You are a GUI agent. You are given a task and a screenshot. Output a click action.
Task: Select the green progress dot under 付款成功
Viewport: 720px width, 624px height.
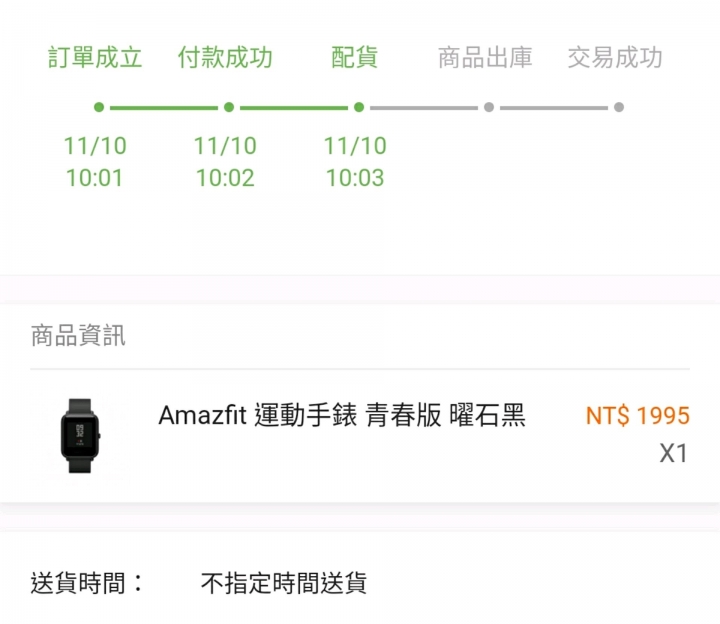(229, 107)
